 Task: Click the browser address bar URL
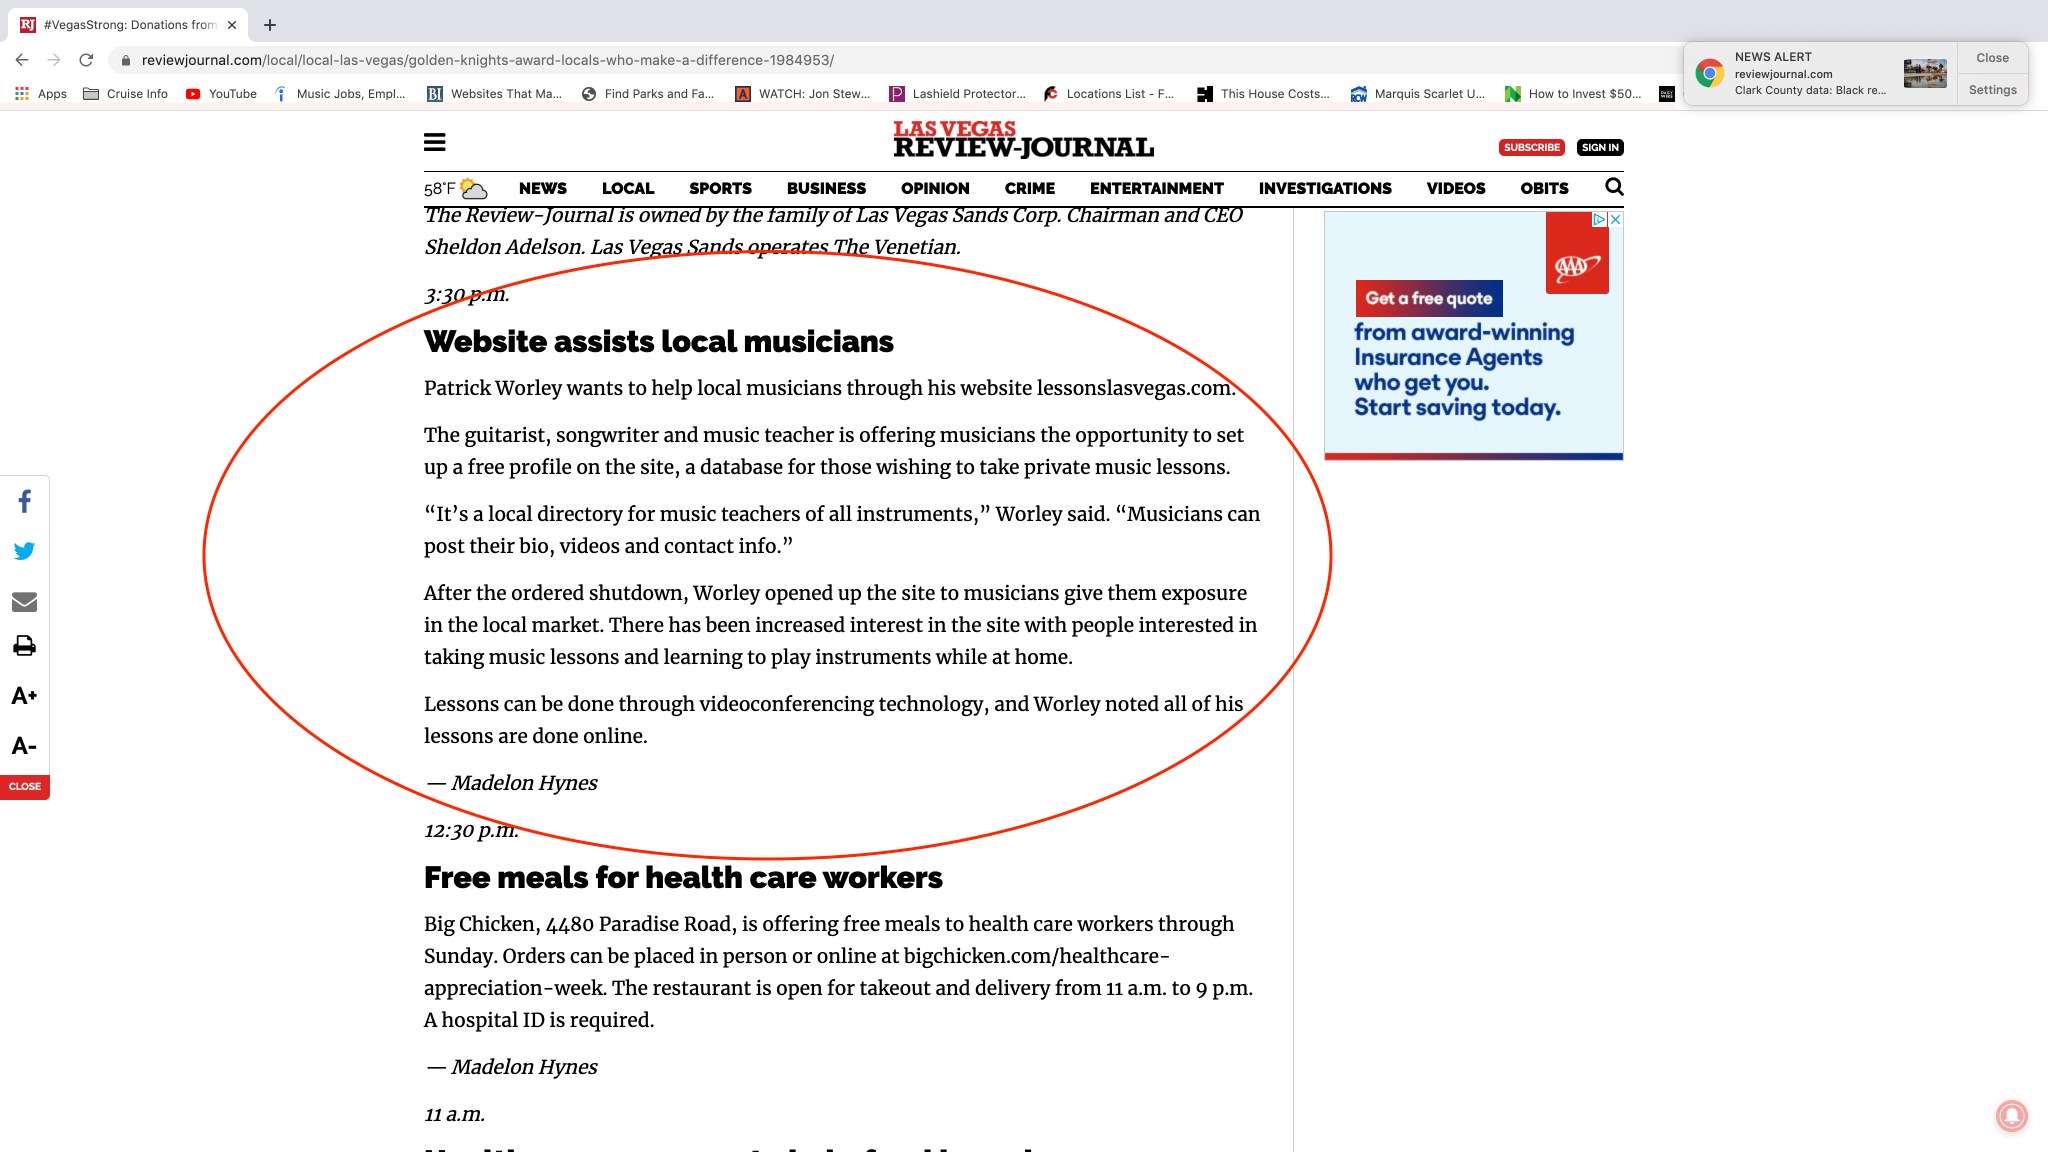[487, 60]
